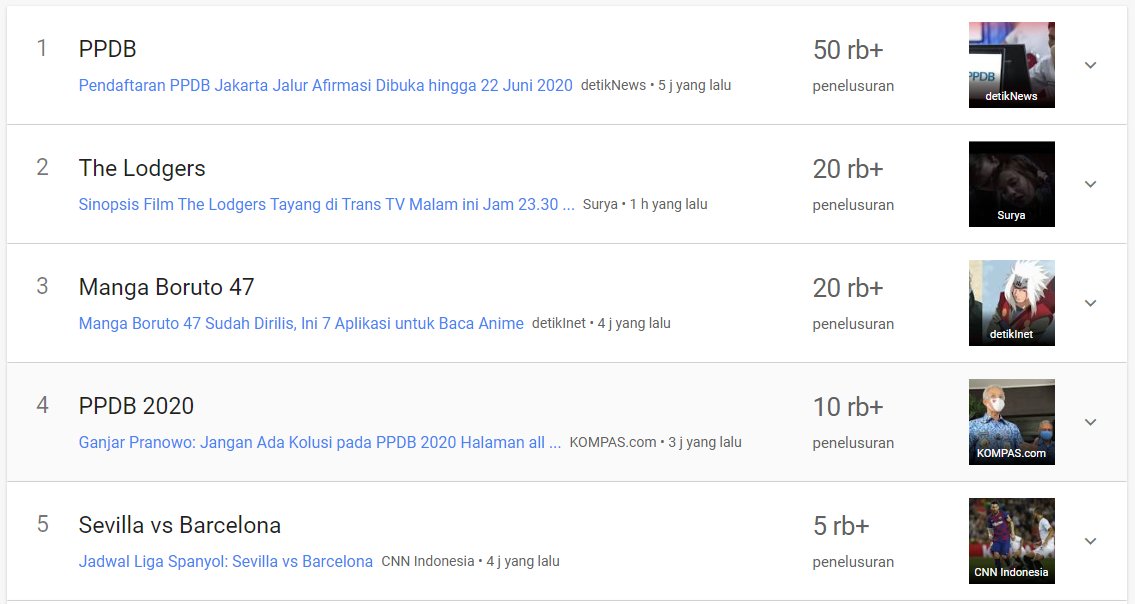1135x604 pixels.
Task: Select The Lodgers trend title
Action: coord(142,168)
